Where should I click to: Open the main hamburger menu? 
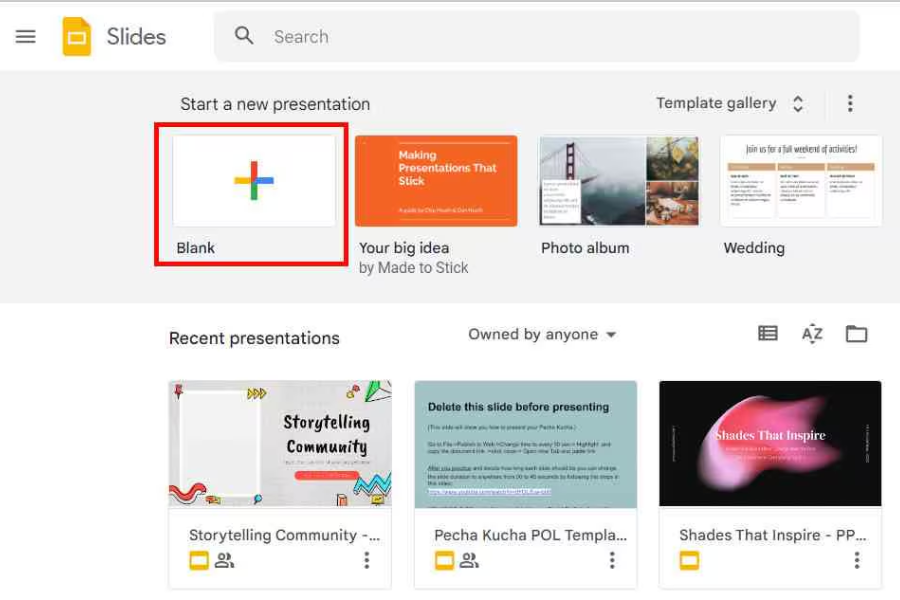26,37
